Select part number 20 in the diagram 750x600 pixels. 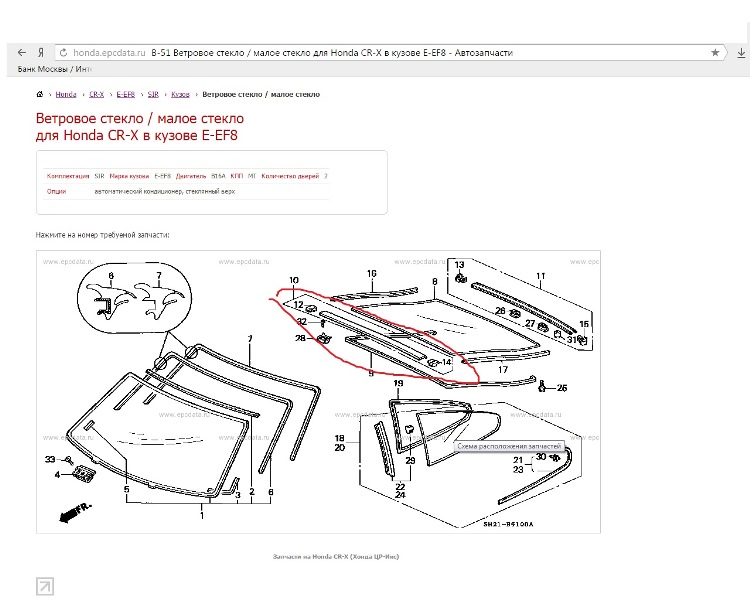click(339, 448)
